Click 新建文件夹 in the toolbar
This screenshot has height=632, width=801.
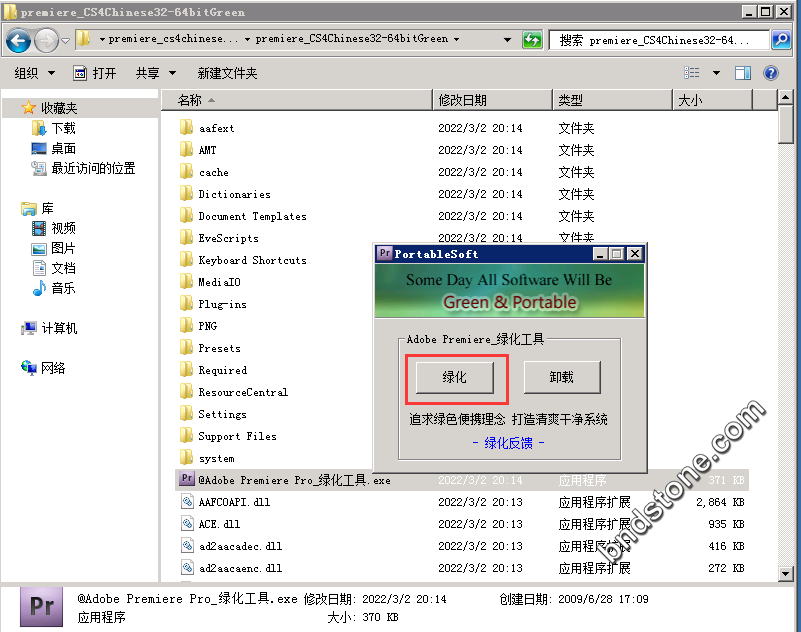[x=227, y=73]
